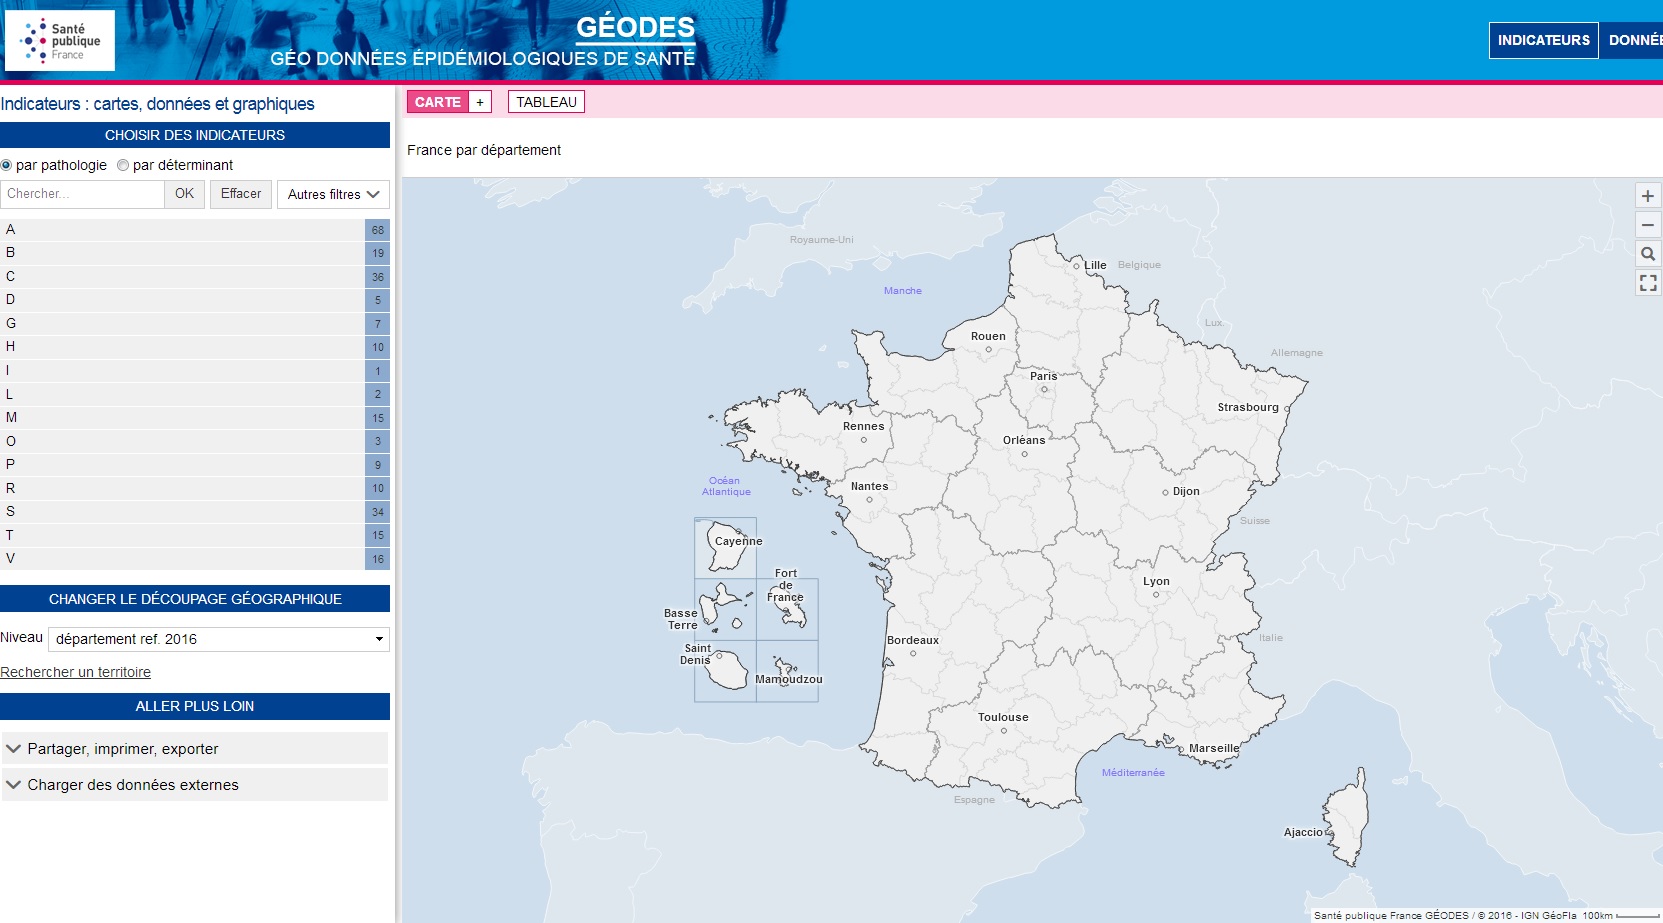The width and height of the screenshot is (1663, 923).
Task: Open the 'Autres filtres' dropdown
Action: tap(333, 194)
